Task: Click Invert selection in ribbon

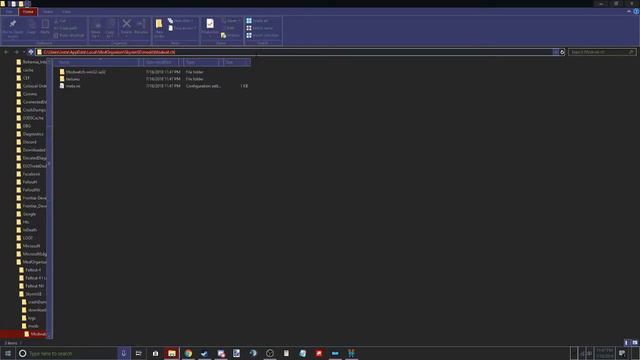Action: point(262,36)
